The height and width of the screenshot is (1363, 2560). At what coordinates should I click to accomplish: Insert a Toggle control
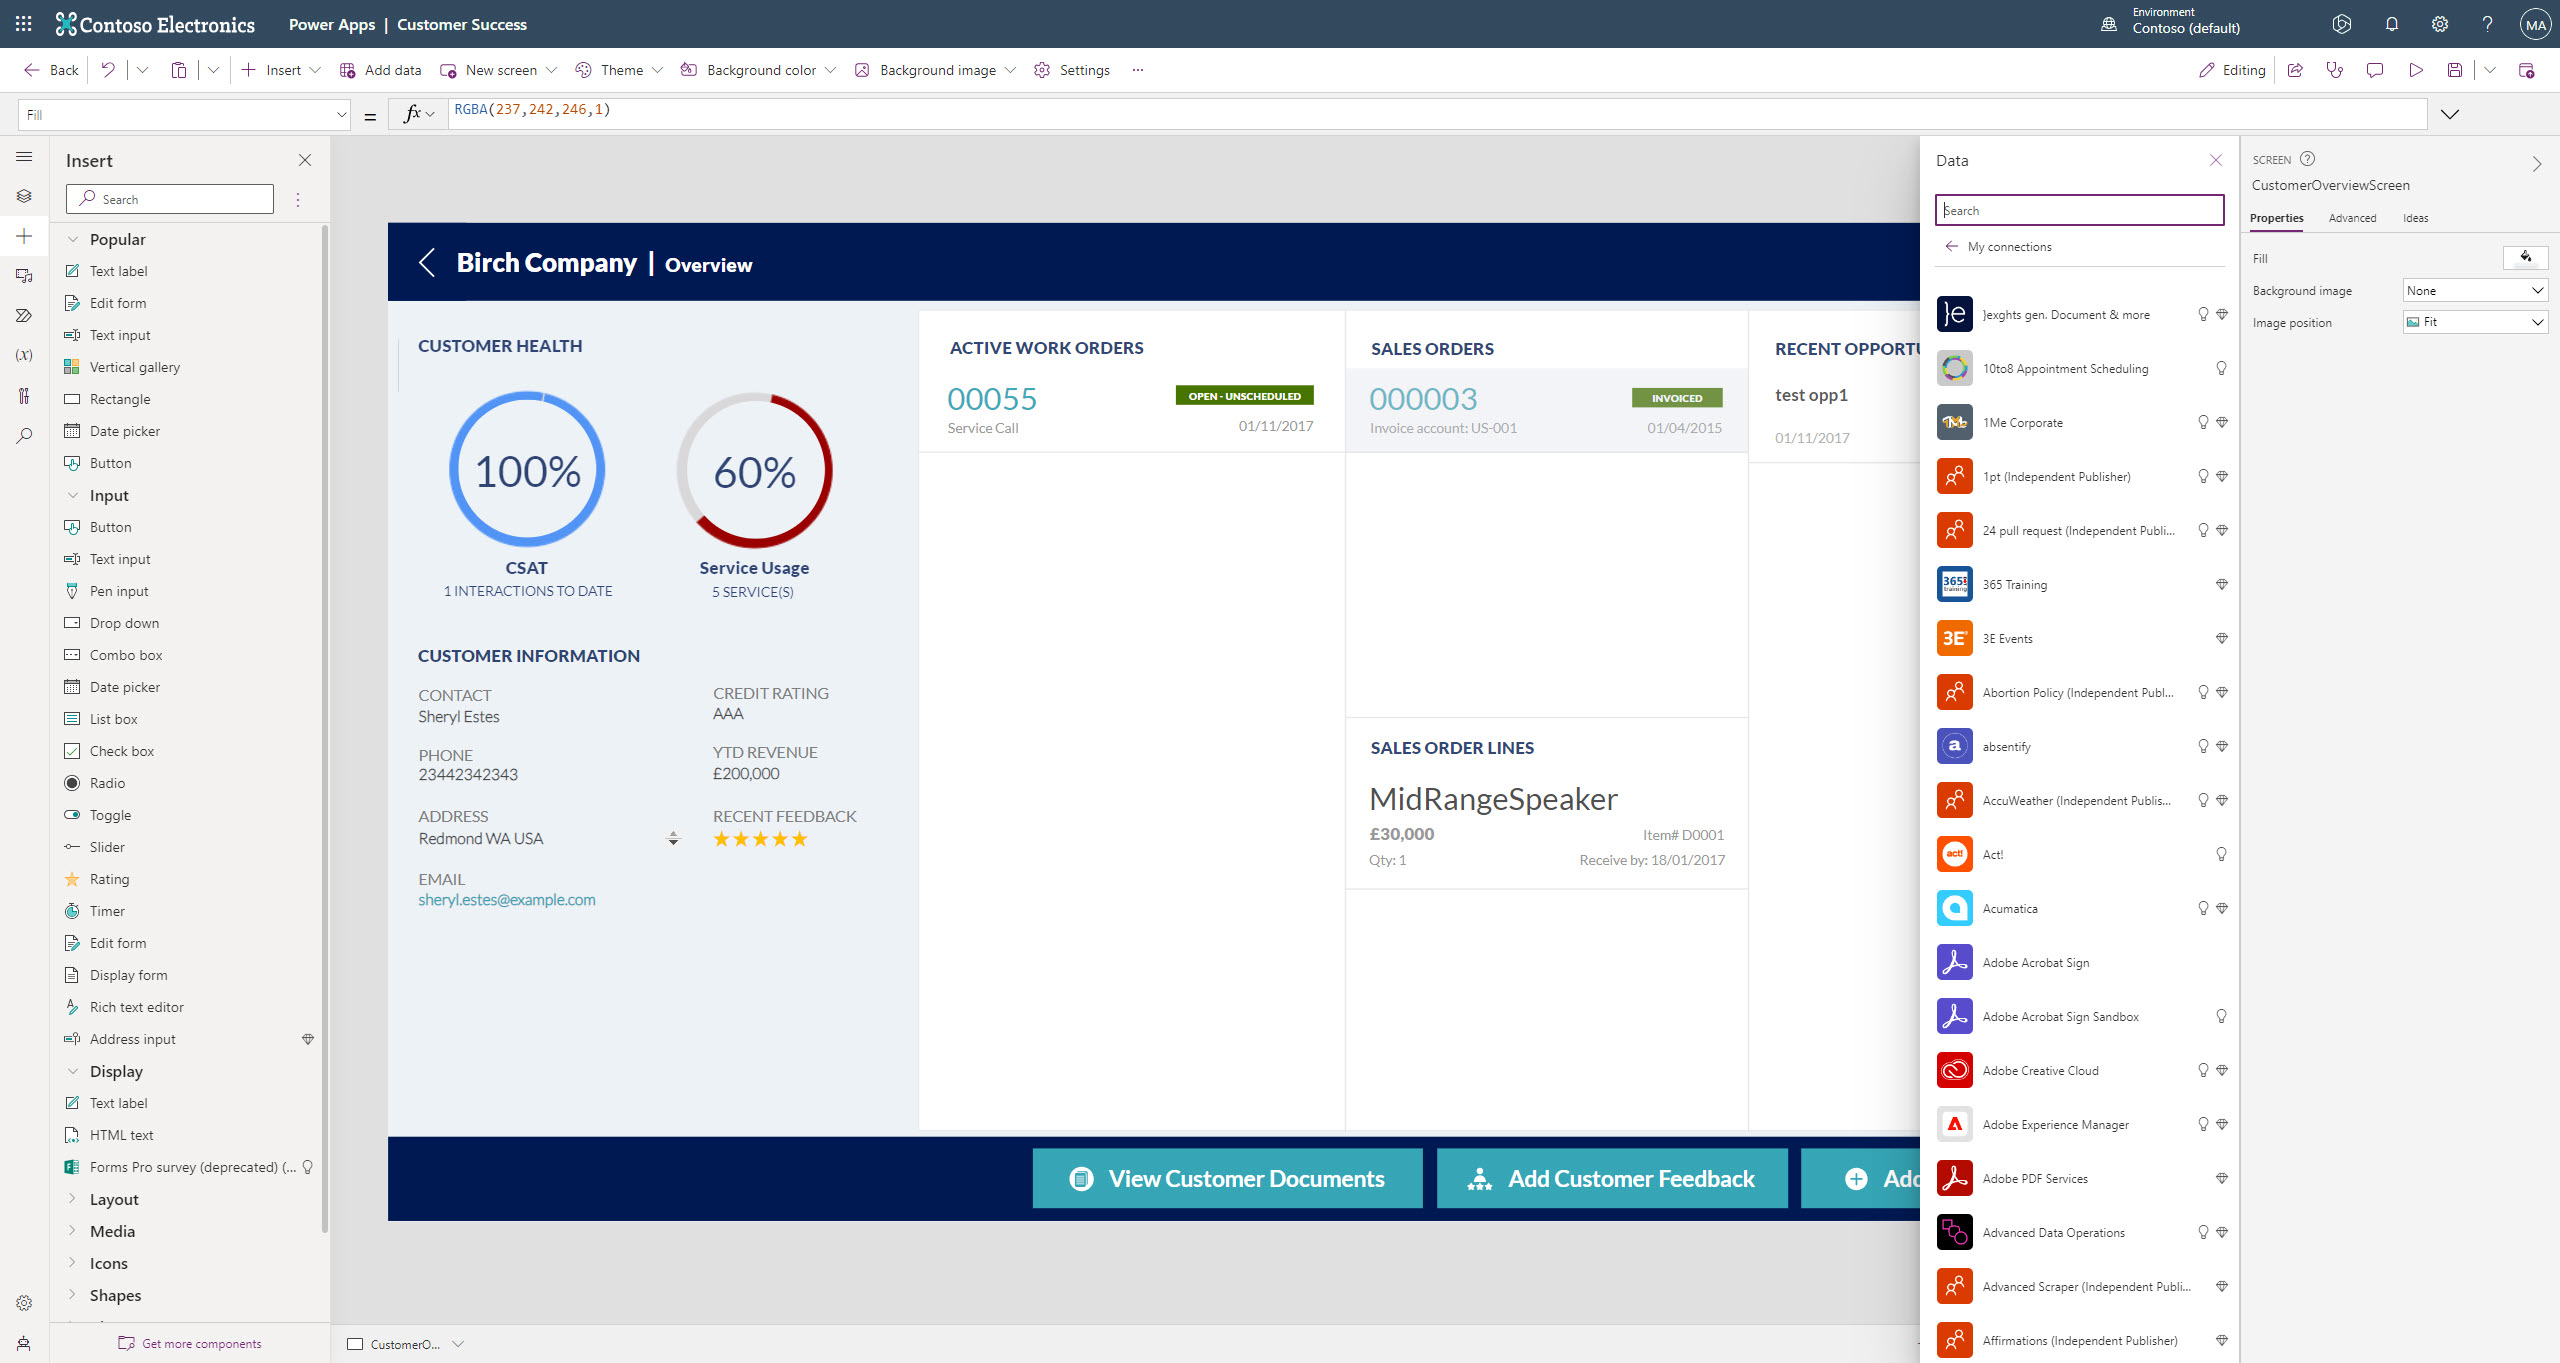coord(110,815)
